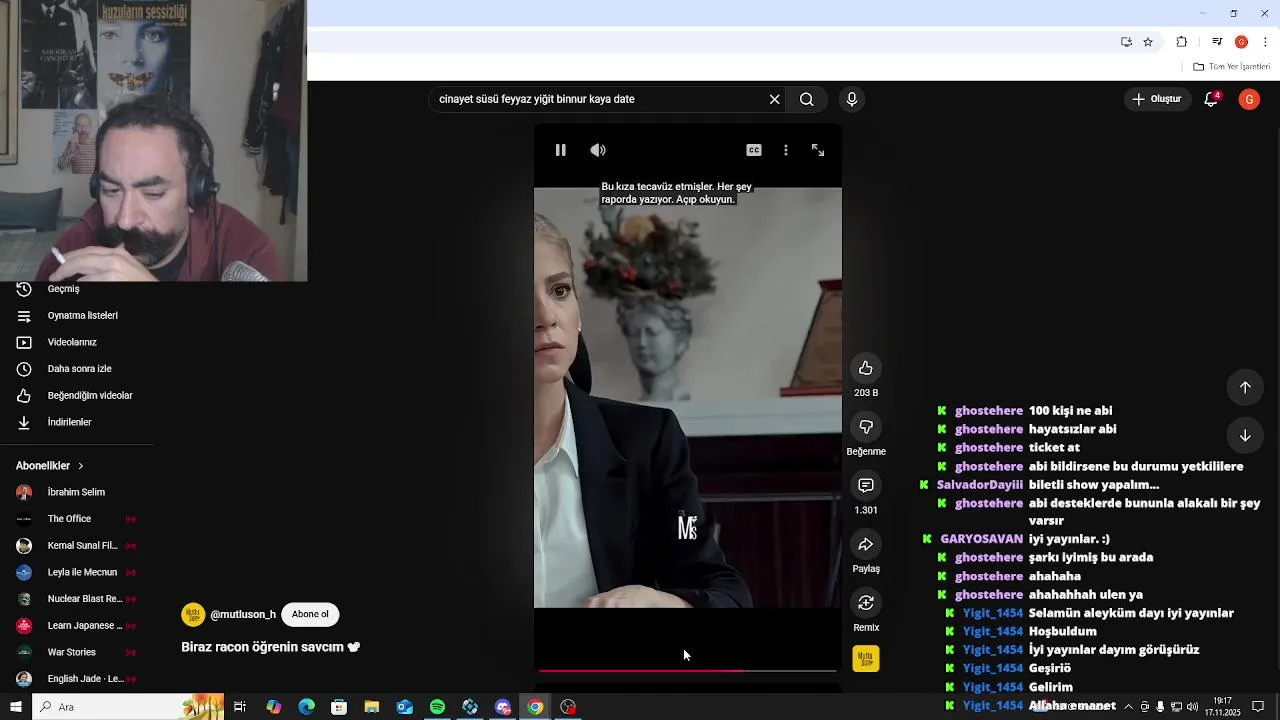The width and height of the screenshot is (1280, 720).
Task: Open the @mutluson_h channel link
Action: click(x=243, y=615)
